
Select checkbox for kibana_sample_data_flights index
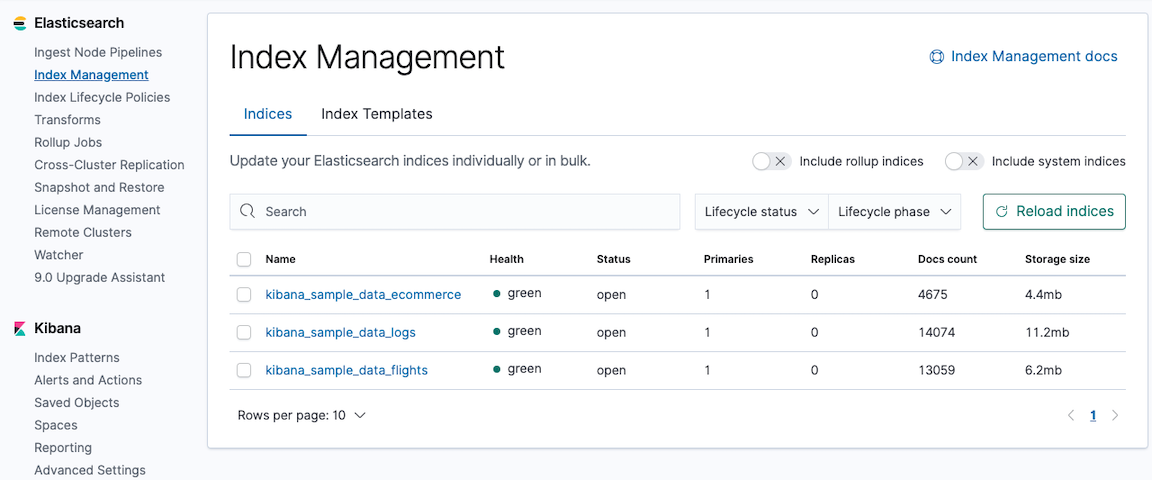[244, 371]
